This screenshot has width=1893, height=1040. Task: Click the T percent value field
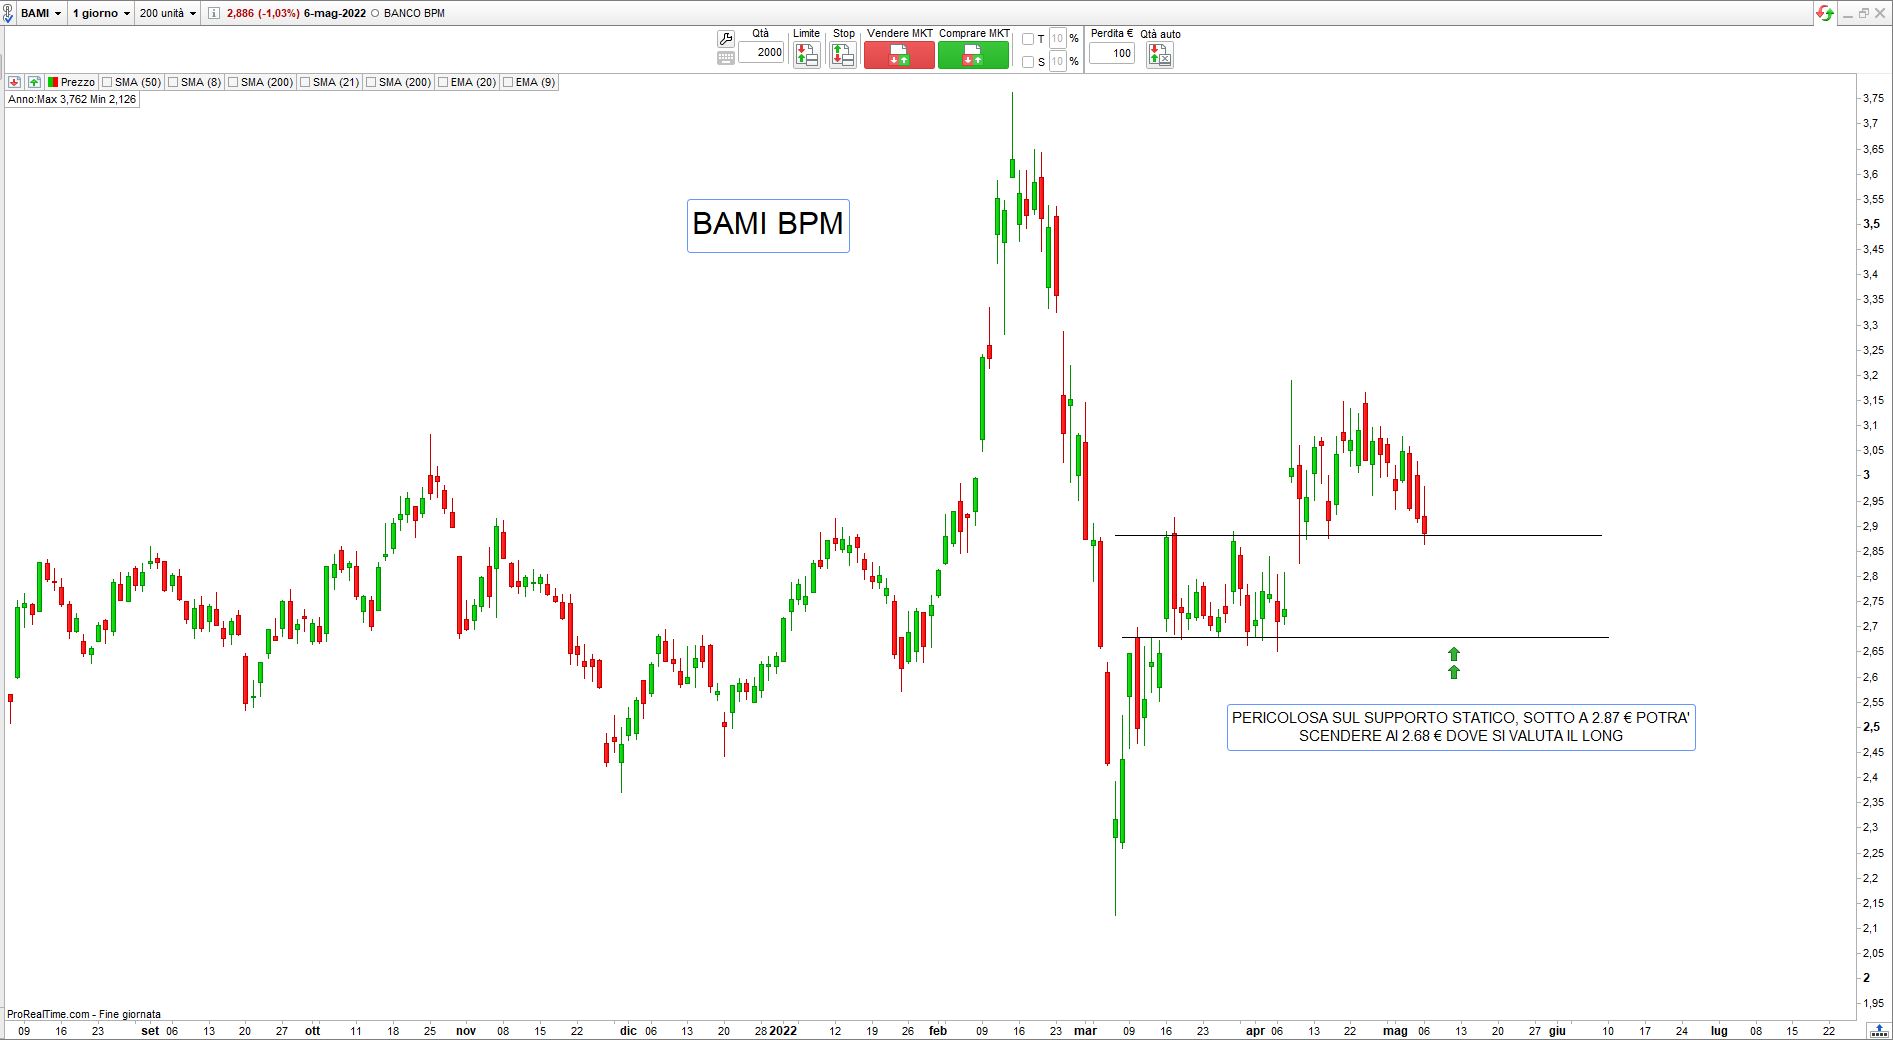click(1058, 39)
